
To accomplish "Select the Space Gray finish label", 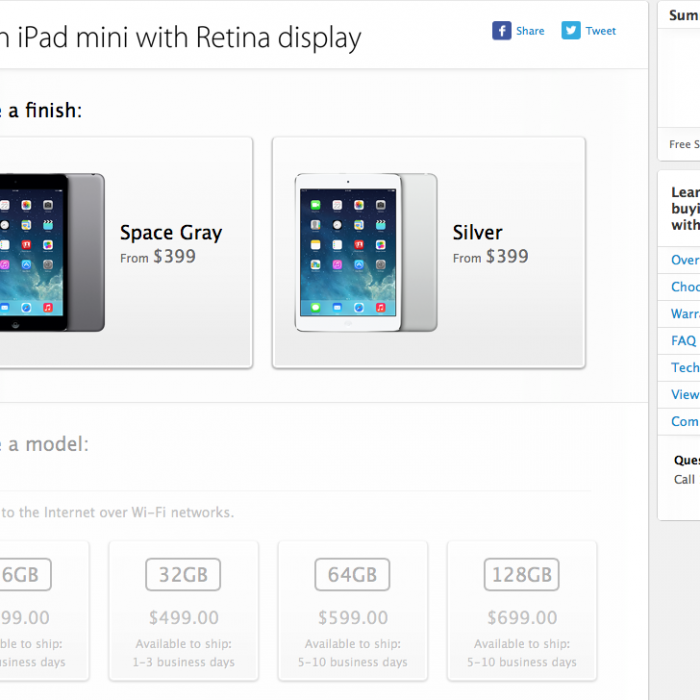I will (x=171, y=233).
